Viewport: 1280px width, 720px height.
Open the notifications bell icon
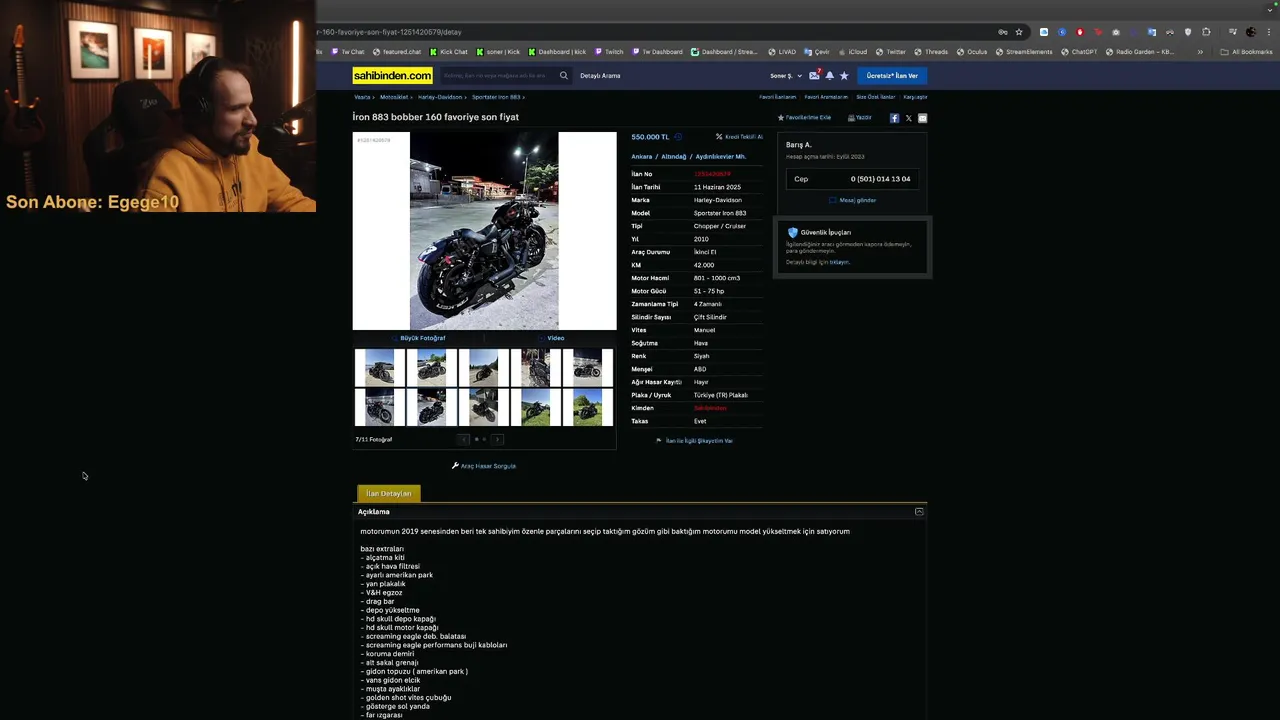(829, 75)
